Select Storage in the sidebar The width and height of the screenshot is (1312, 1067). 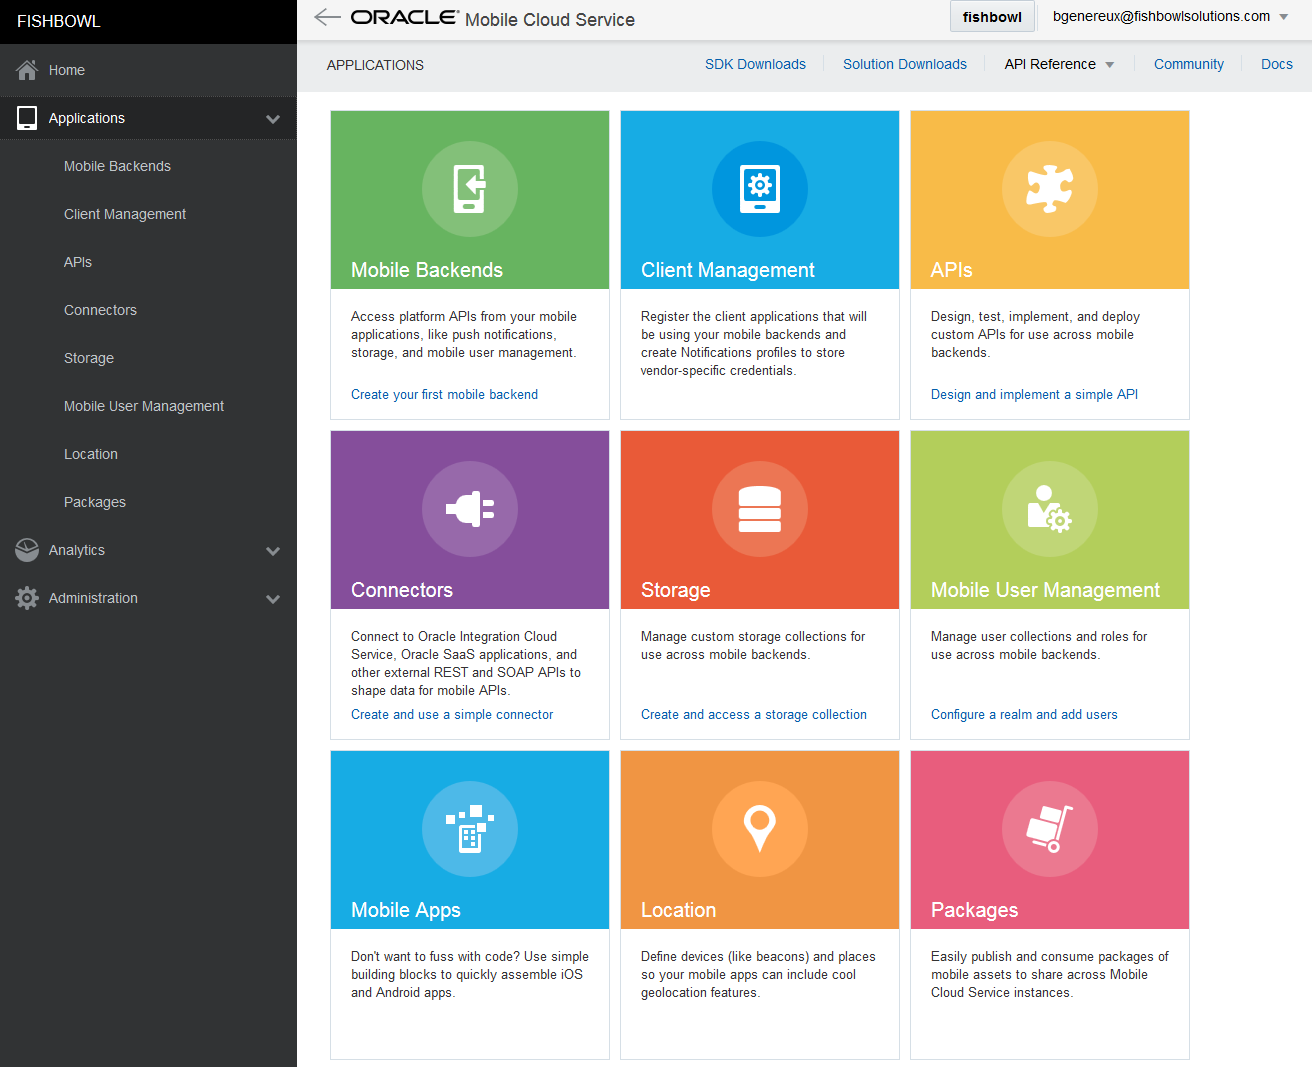(x=89, y=358)
